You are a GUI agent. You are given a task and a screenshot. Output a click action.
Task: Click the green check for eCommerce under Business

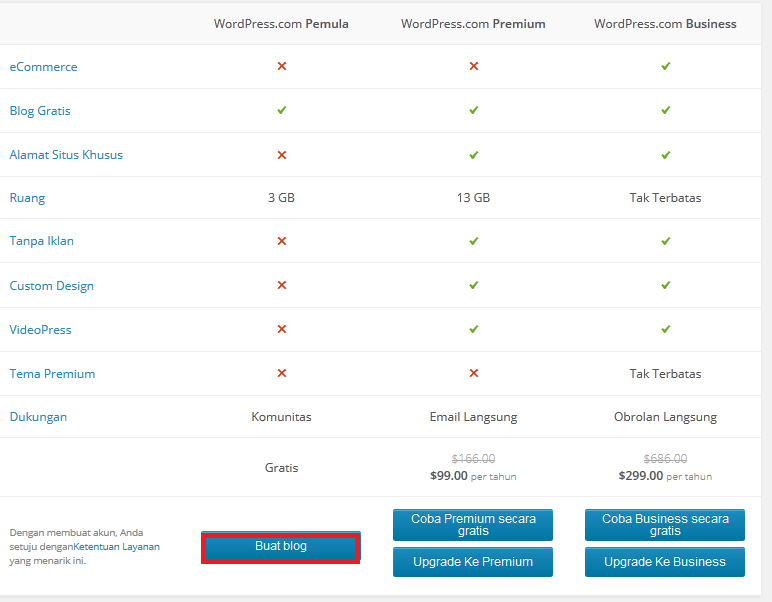click(x=666, y=66)
